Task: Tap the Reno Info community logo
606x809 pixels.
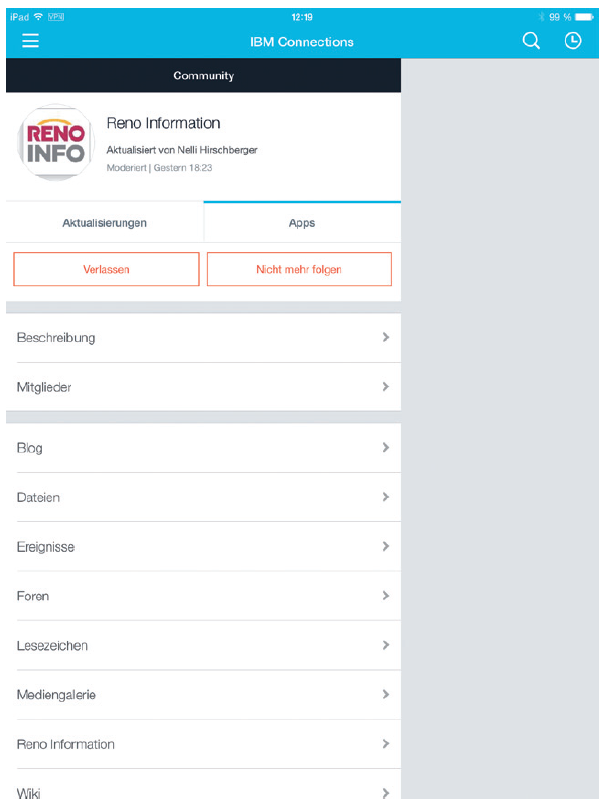Action: [55, 142]
